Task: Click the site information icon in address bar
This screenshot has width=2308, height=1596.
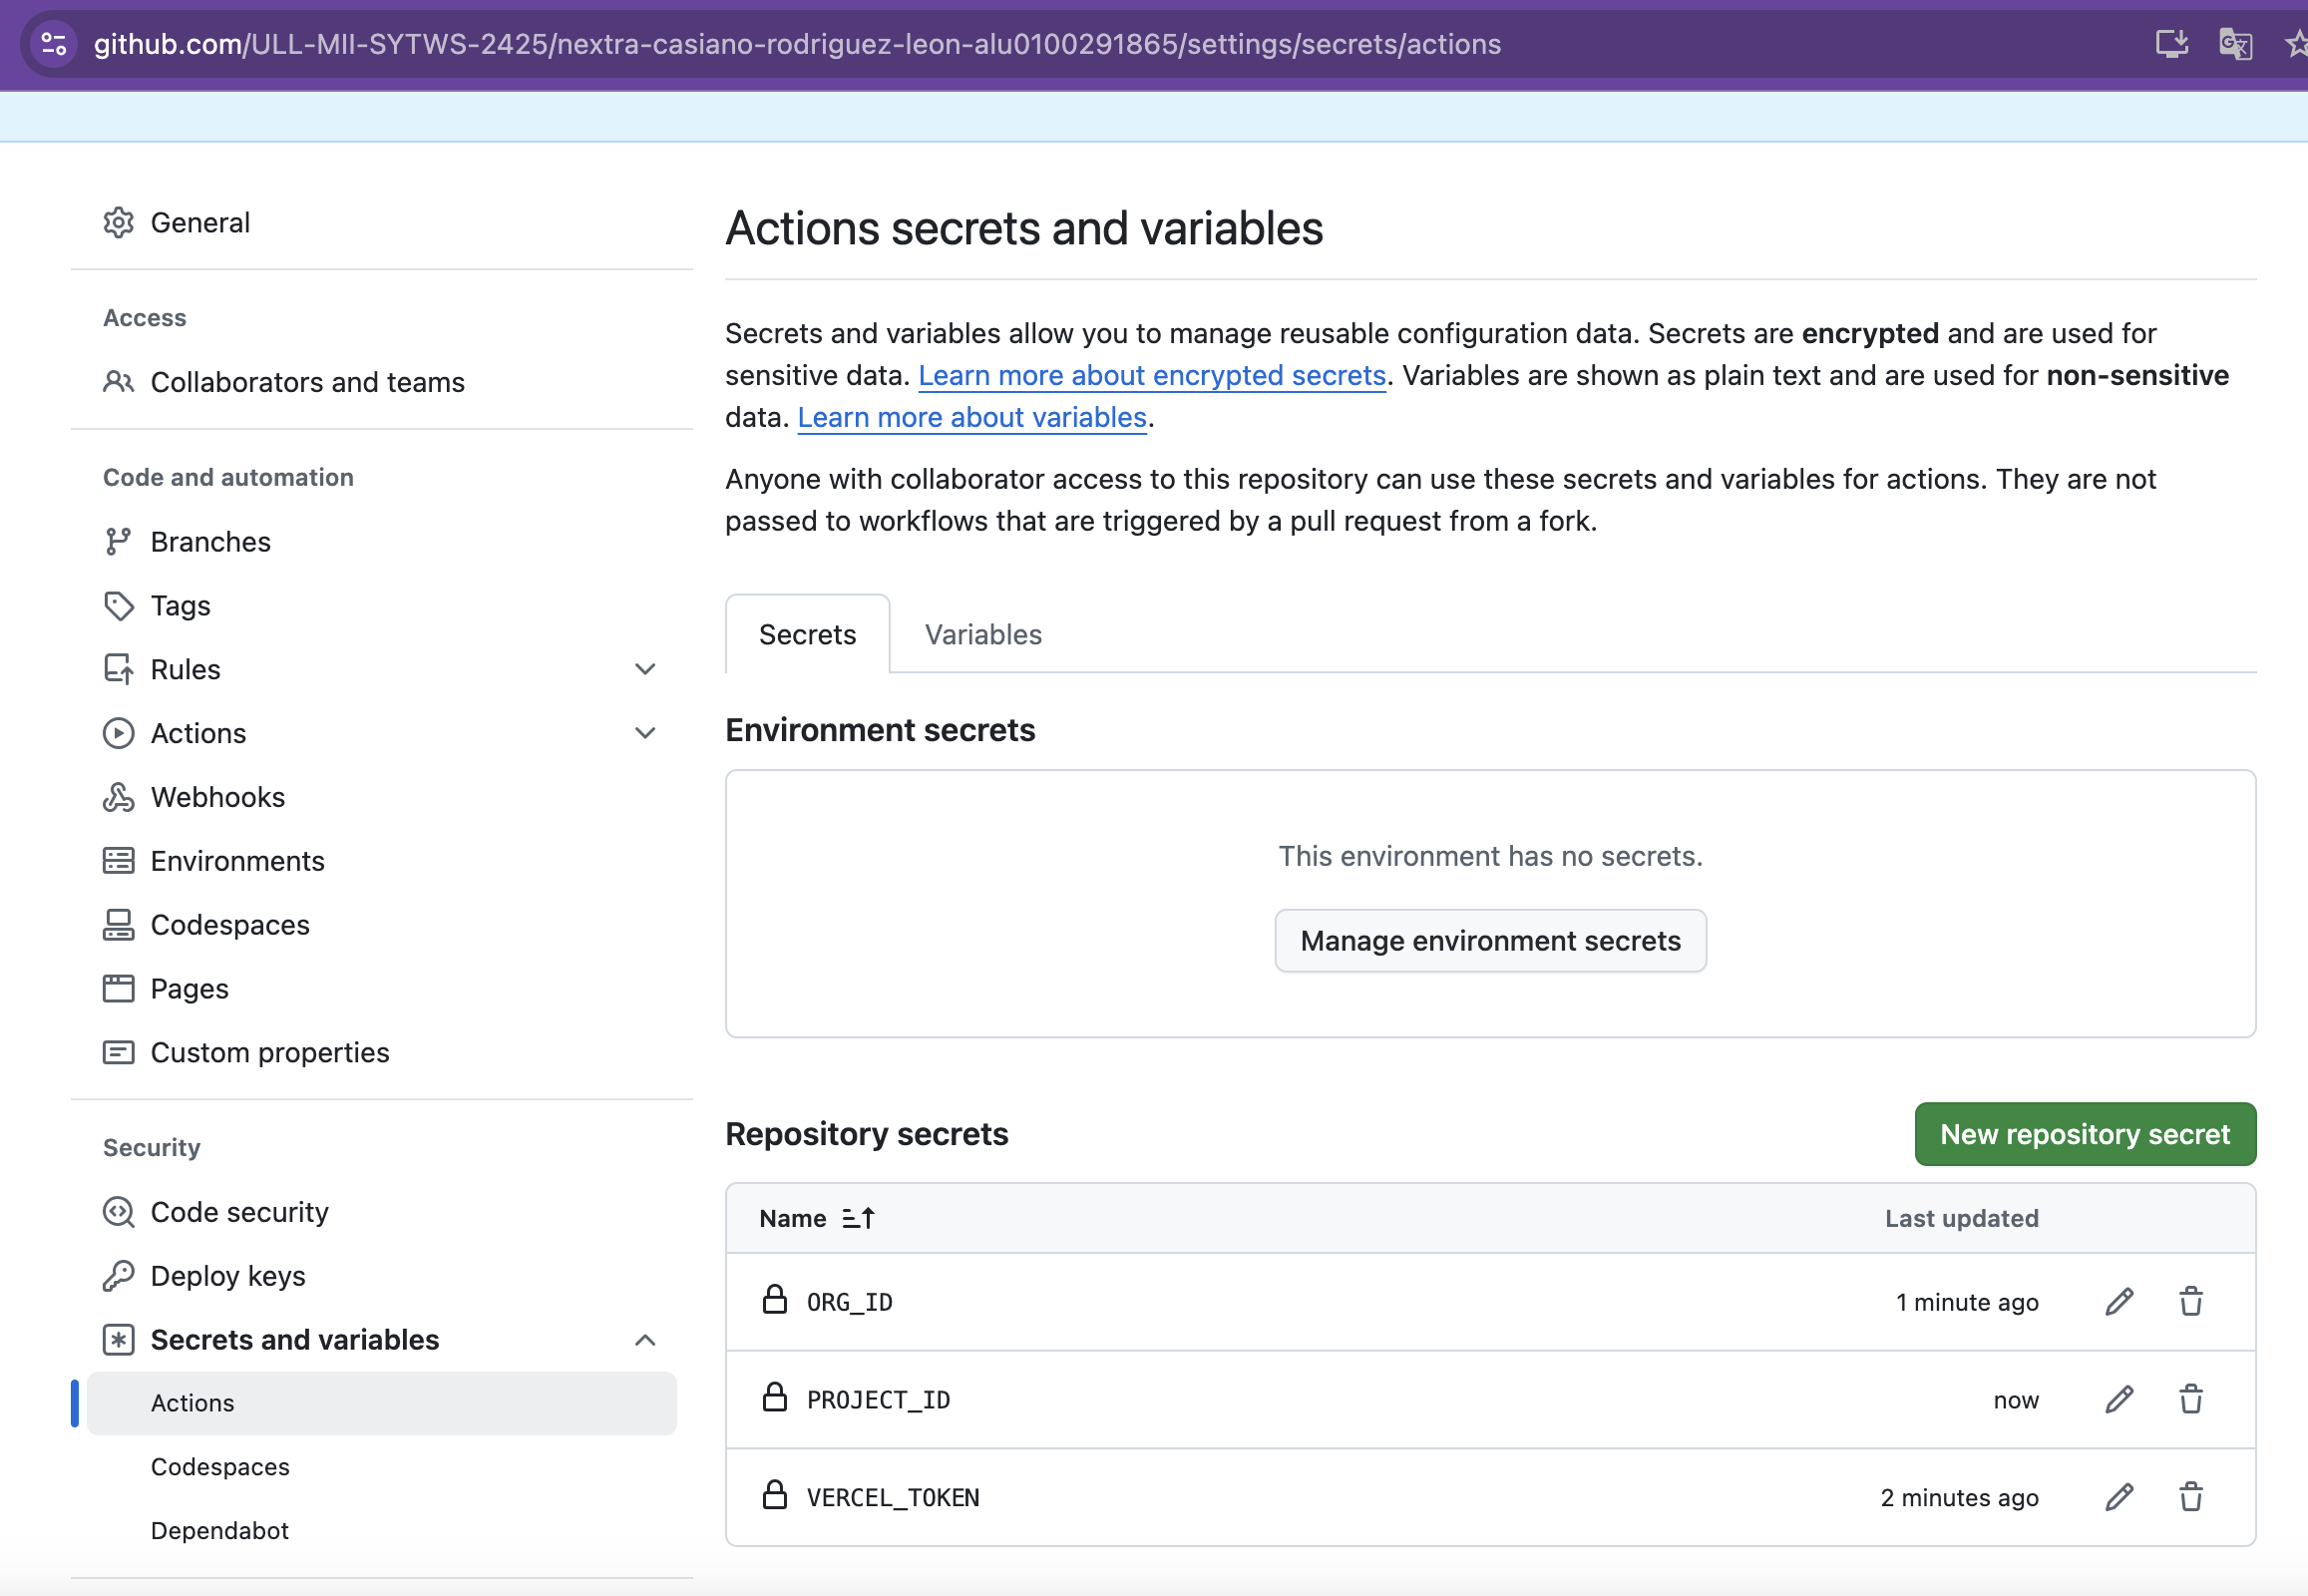Action: 54,44
